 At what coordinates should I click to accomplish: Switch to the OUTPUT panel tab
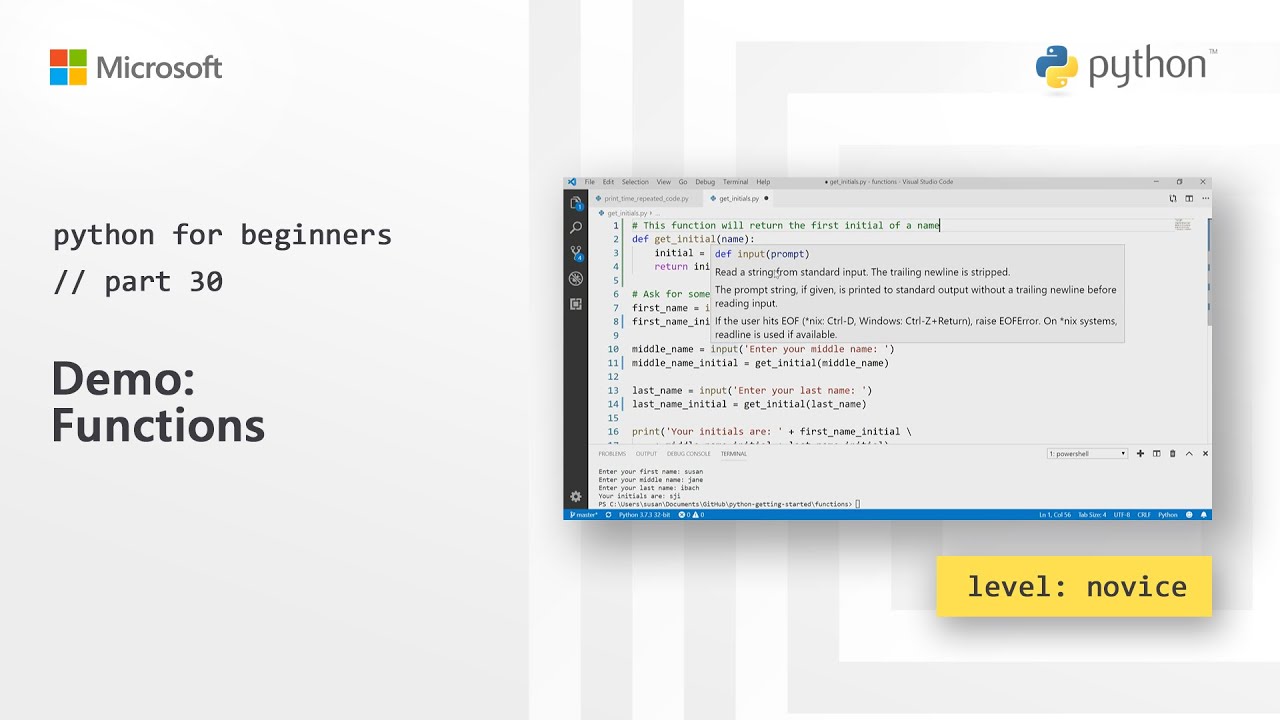coord(646,454)
